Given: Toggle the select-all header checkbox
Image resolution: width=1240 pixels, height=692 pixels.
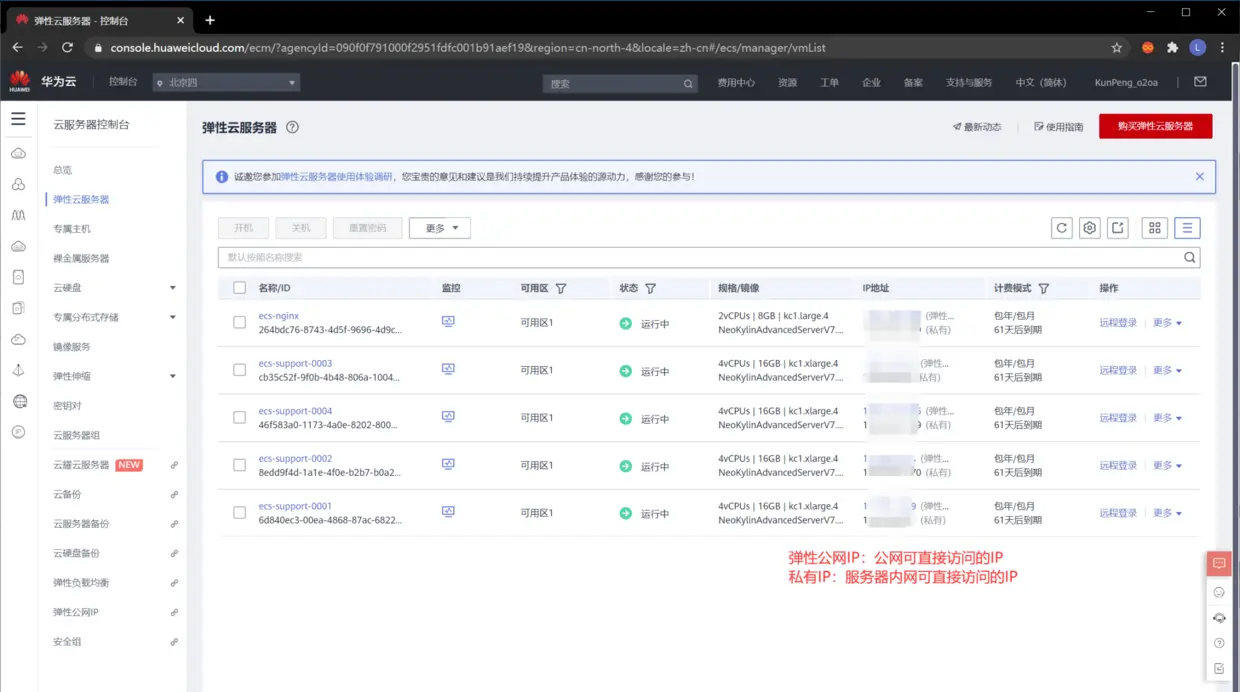Looking at the screenshot, I should pyautogui.click(x=239, y=288).
